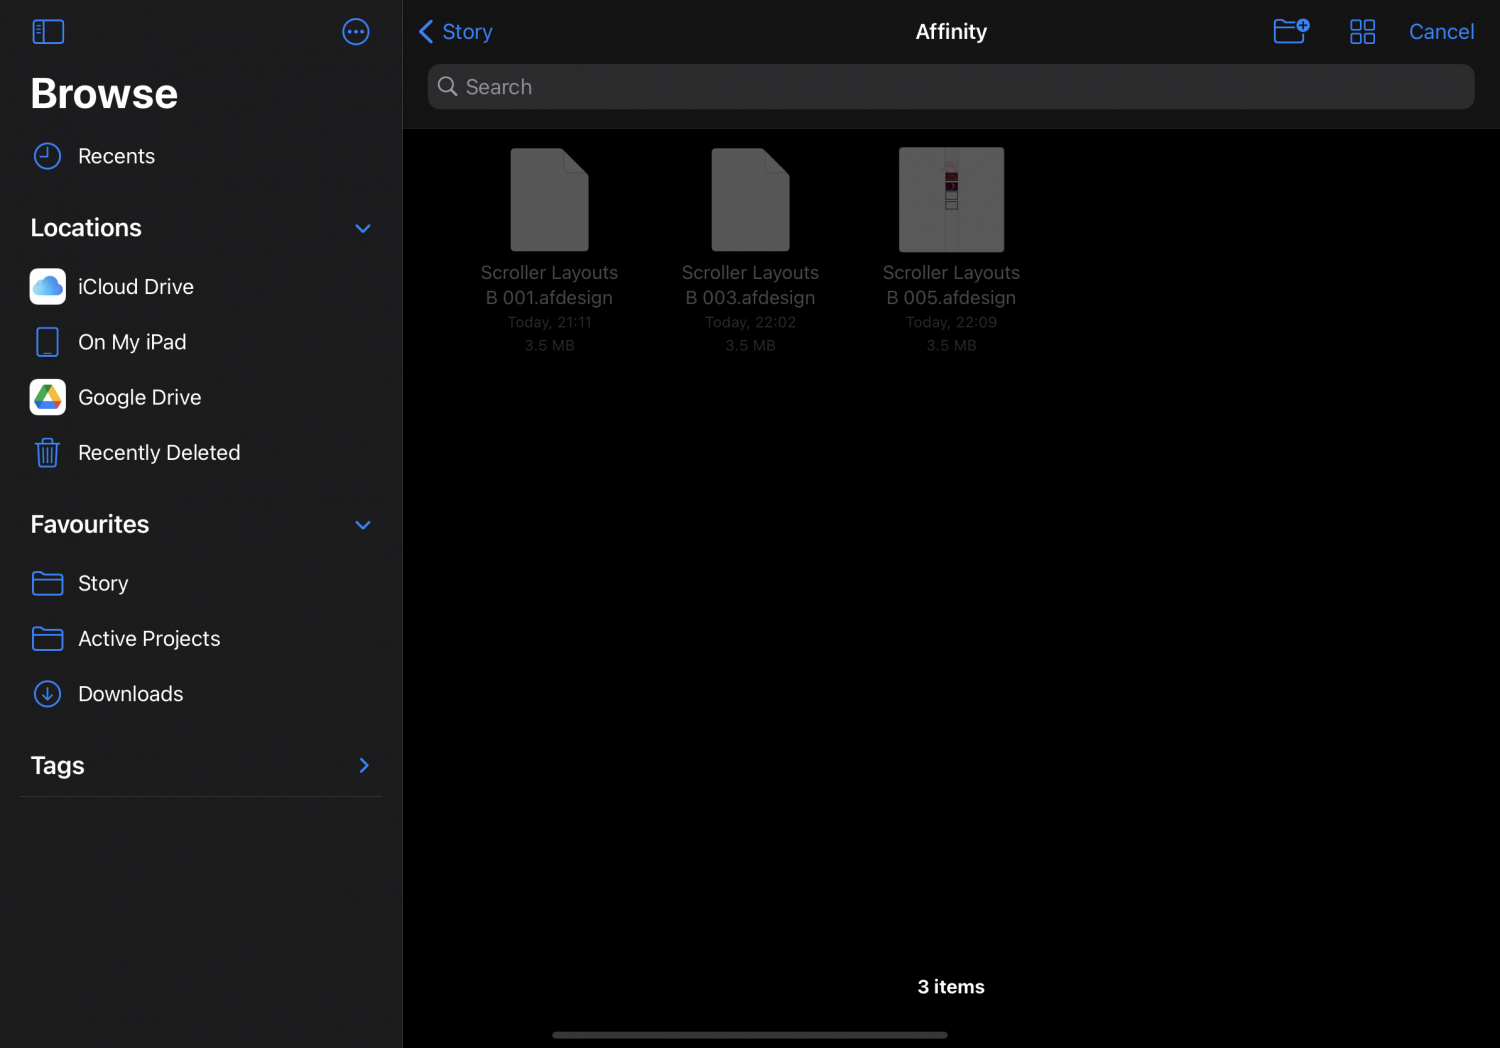Cancel the file picker
This screenshot has height=1048, width=1500.
tap(1440, 32)
